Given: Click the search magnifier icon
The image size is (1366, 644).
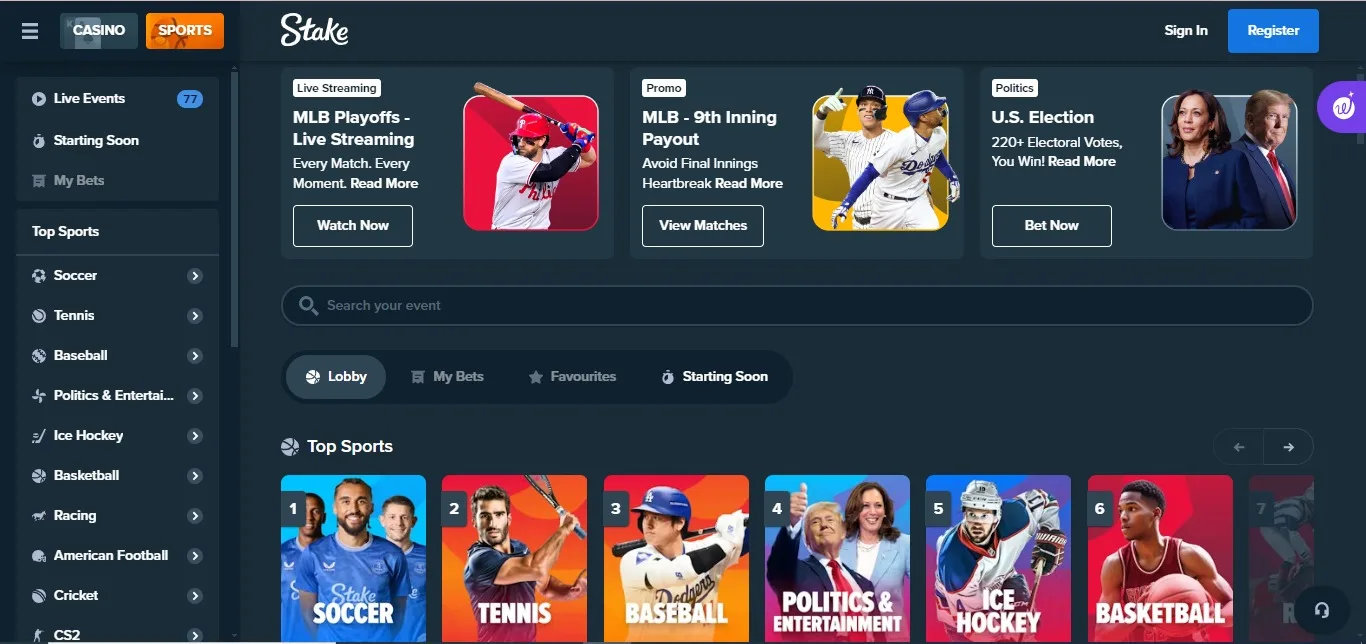Looking at the screenshot, I should (x=308, y=305).
